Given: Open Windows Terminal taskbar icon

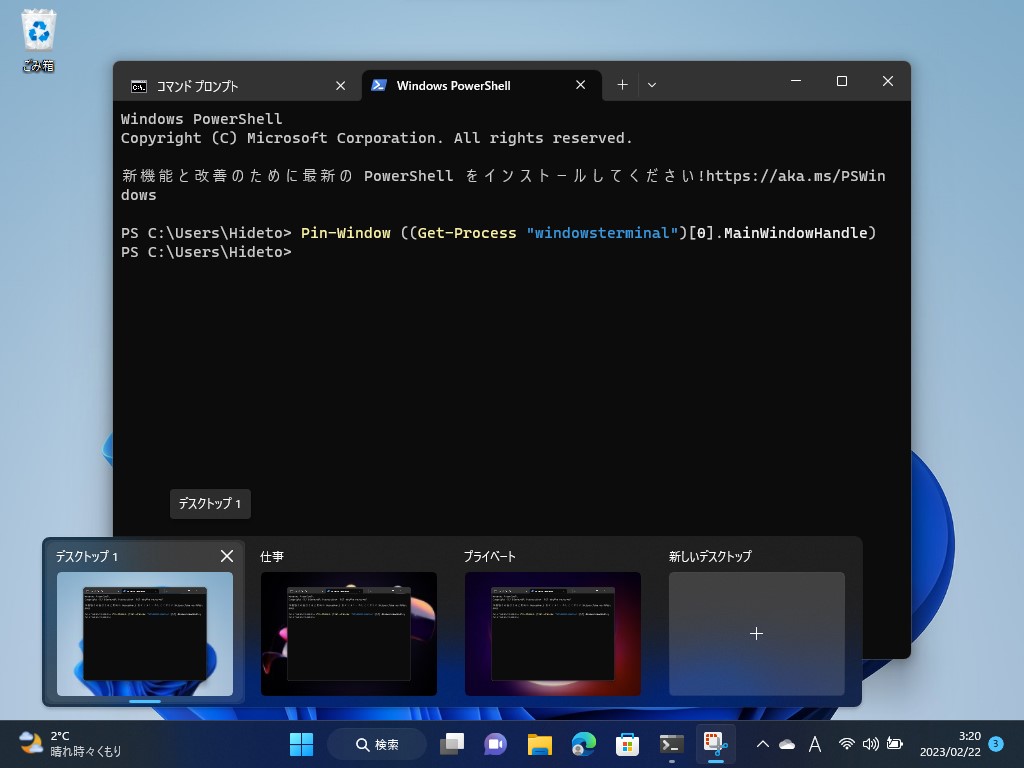Looking at the screenshot, I should 670,744.
